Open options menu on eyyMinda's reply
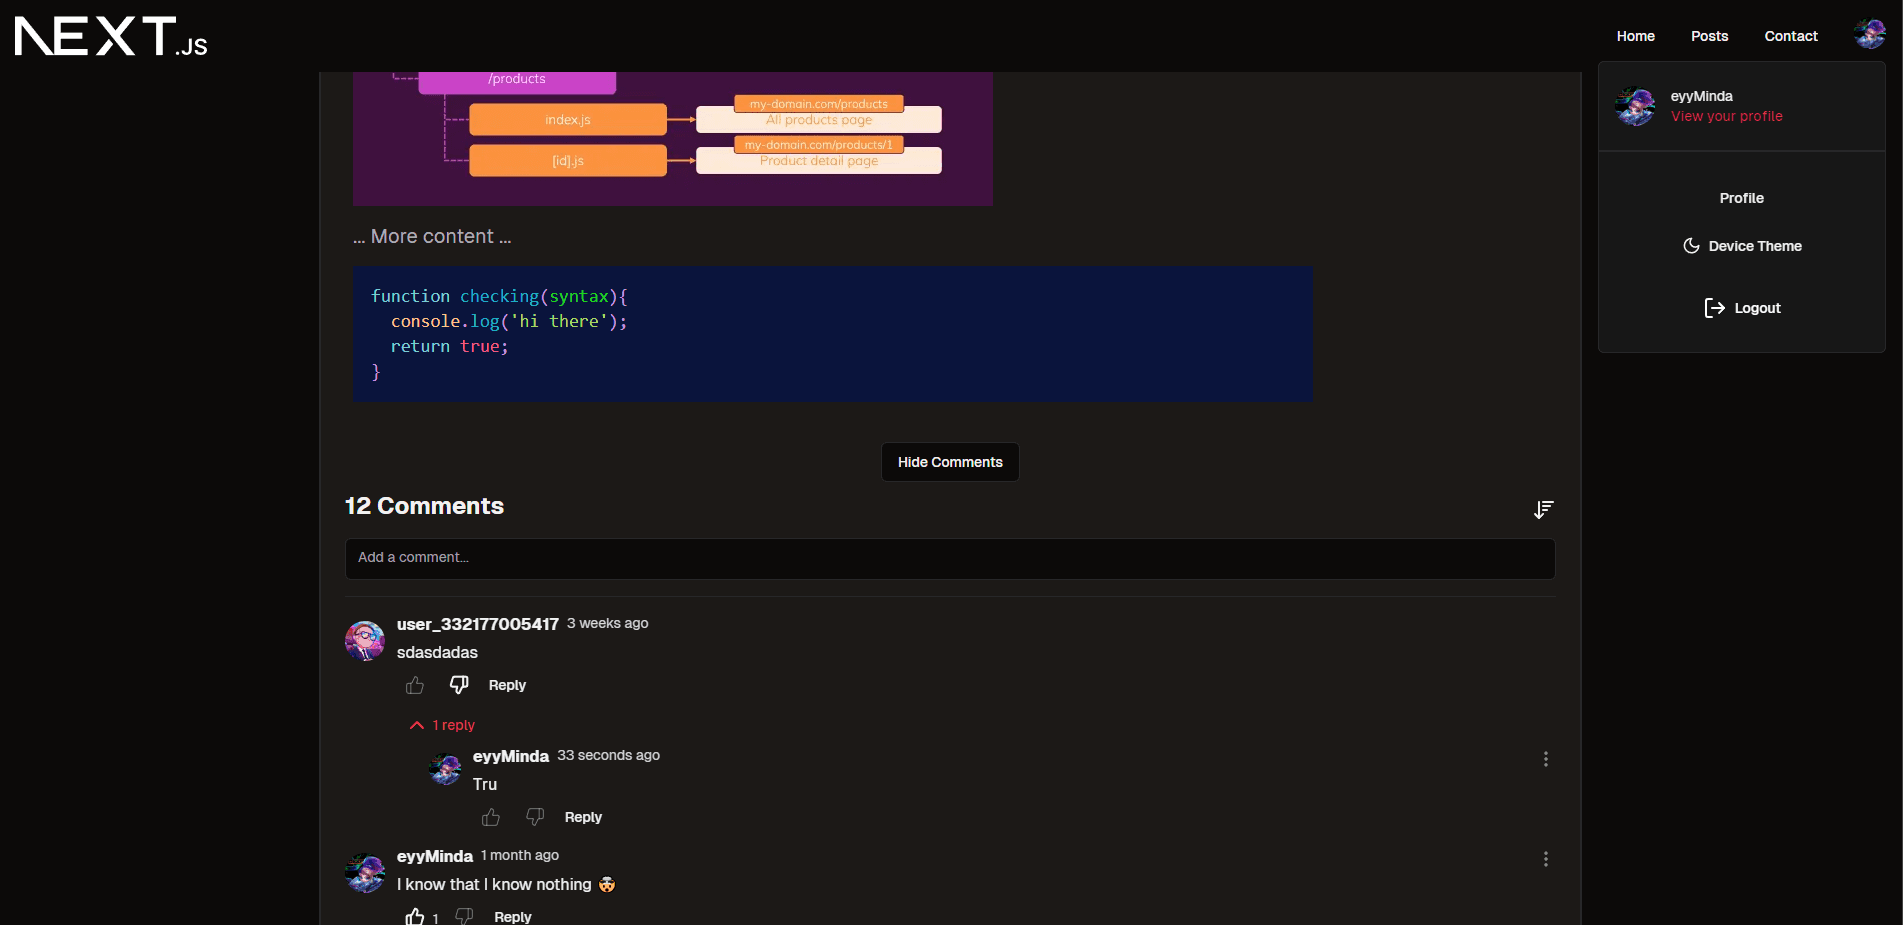This screenshot has height=925, width=1903. tap(1545, 759)
